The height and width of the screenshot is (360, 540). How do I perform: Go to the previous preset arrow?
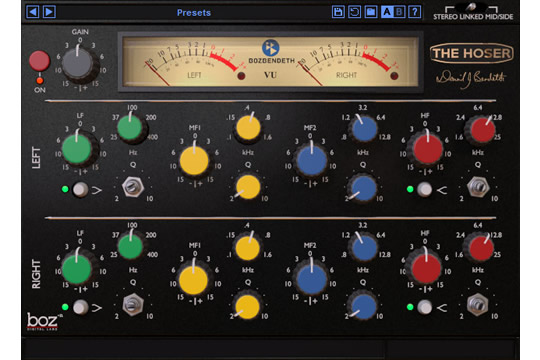[32, 12]
